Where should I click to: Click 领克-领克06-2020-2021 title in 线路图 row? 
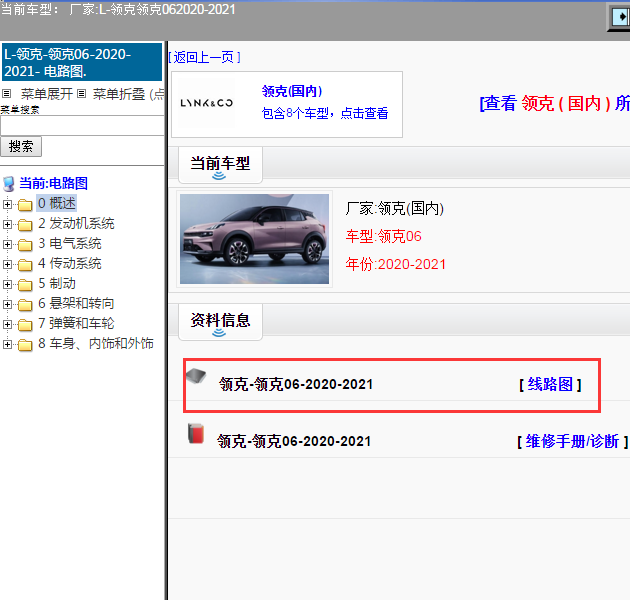(x=296, y=385)
